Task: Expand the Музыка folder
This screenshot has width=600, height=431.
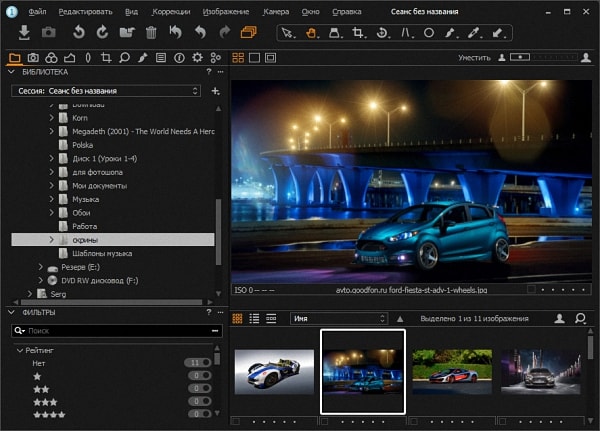Action: click(x=52, y=199)
